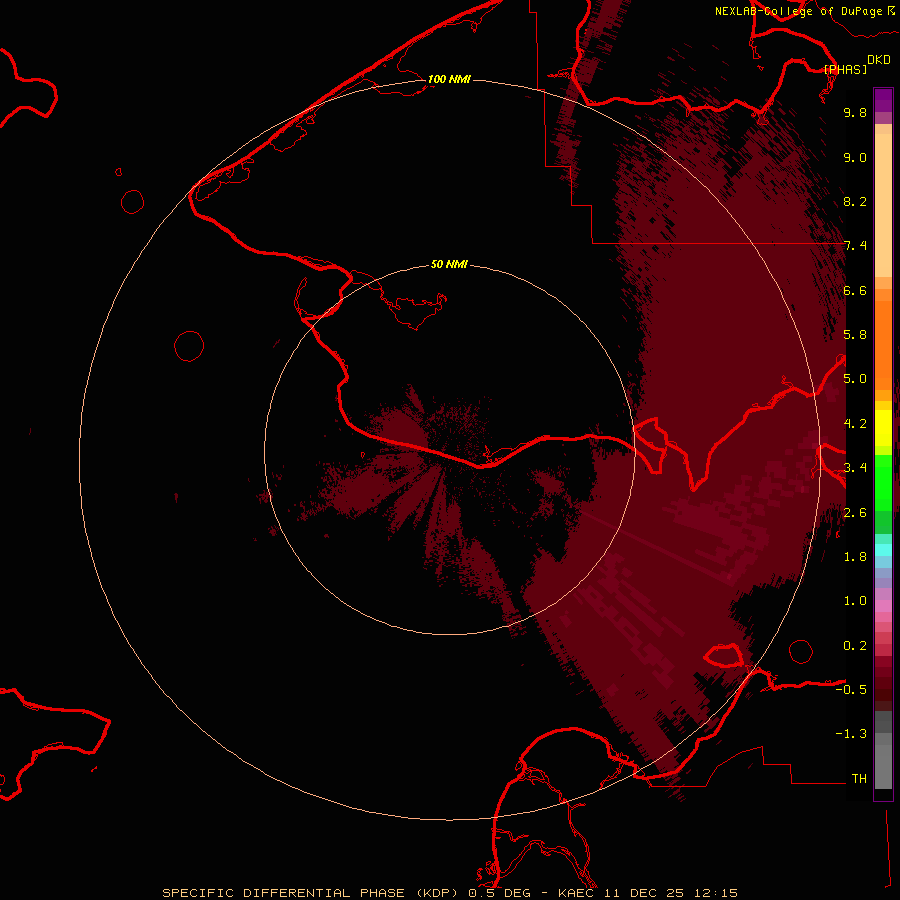Click the 2.6 value on the color scale
The width and height of the screenshot is (900, 900).
[855, 513]
